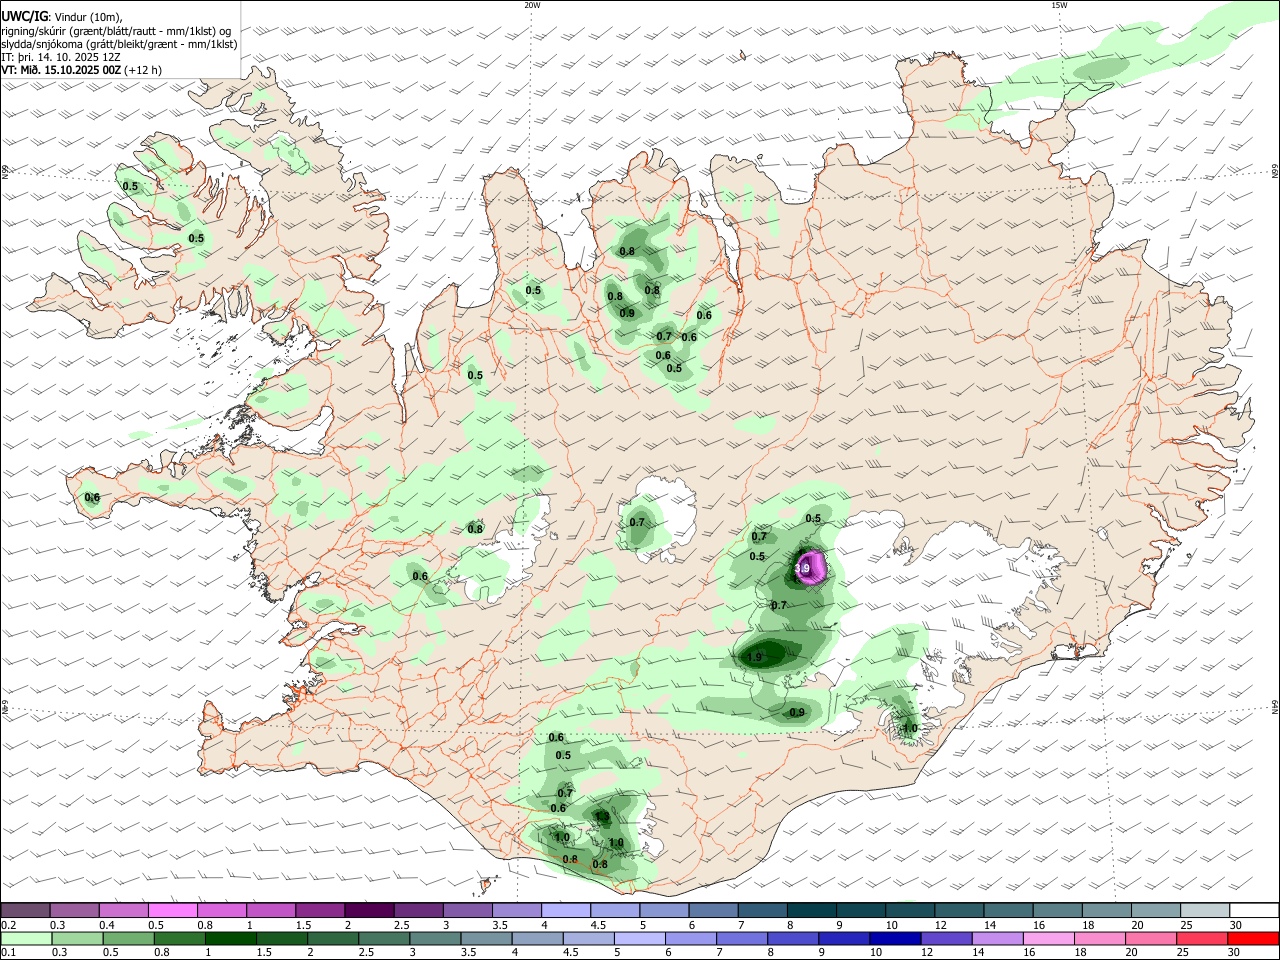This screenshot has height=960, width=1280.
Task: Click the white swatch after 30 in upper legend row
Action: tap(1254, 911)
